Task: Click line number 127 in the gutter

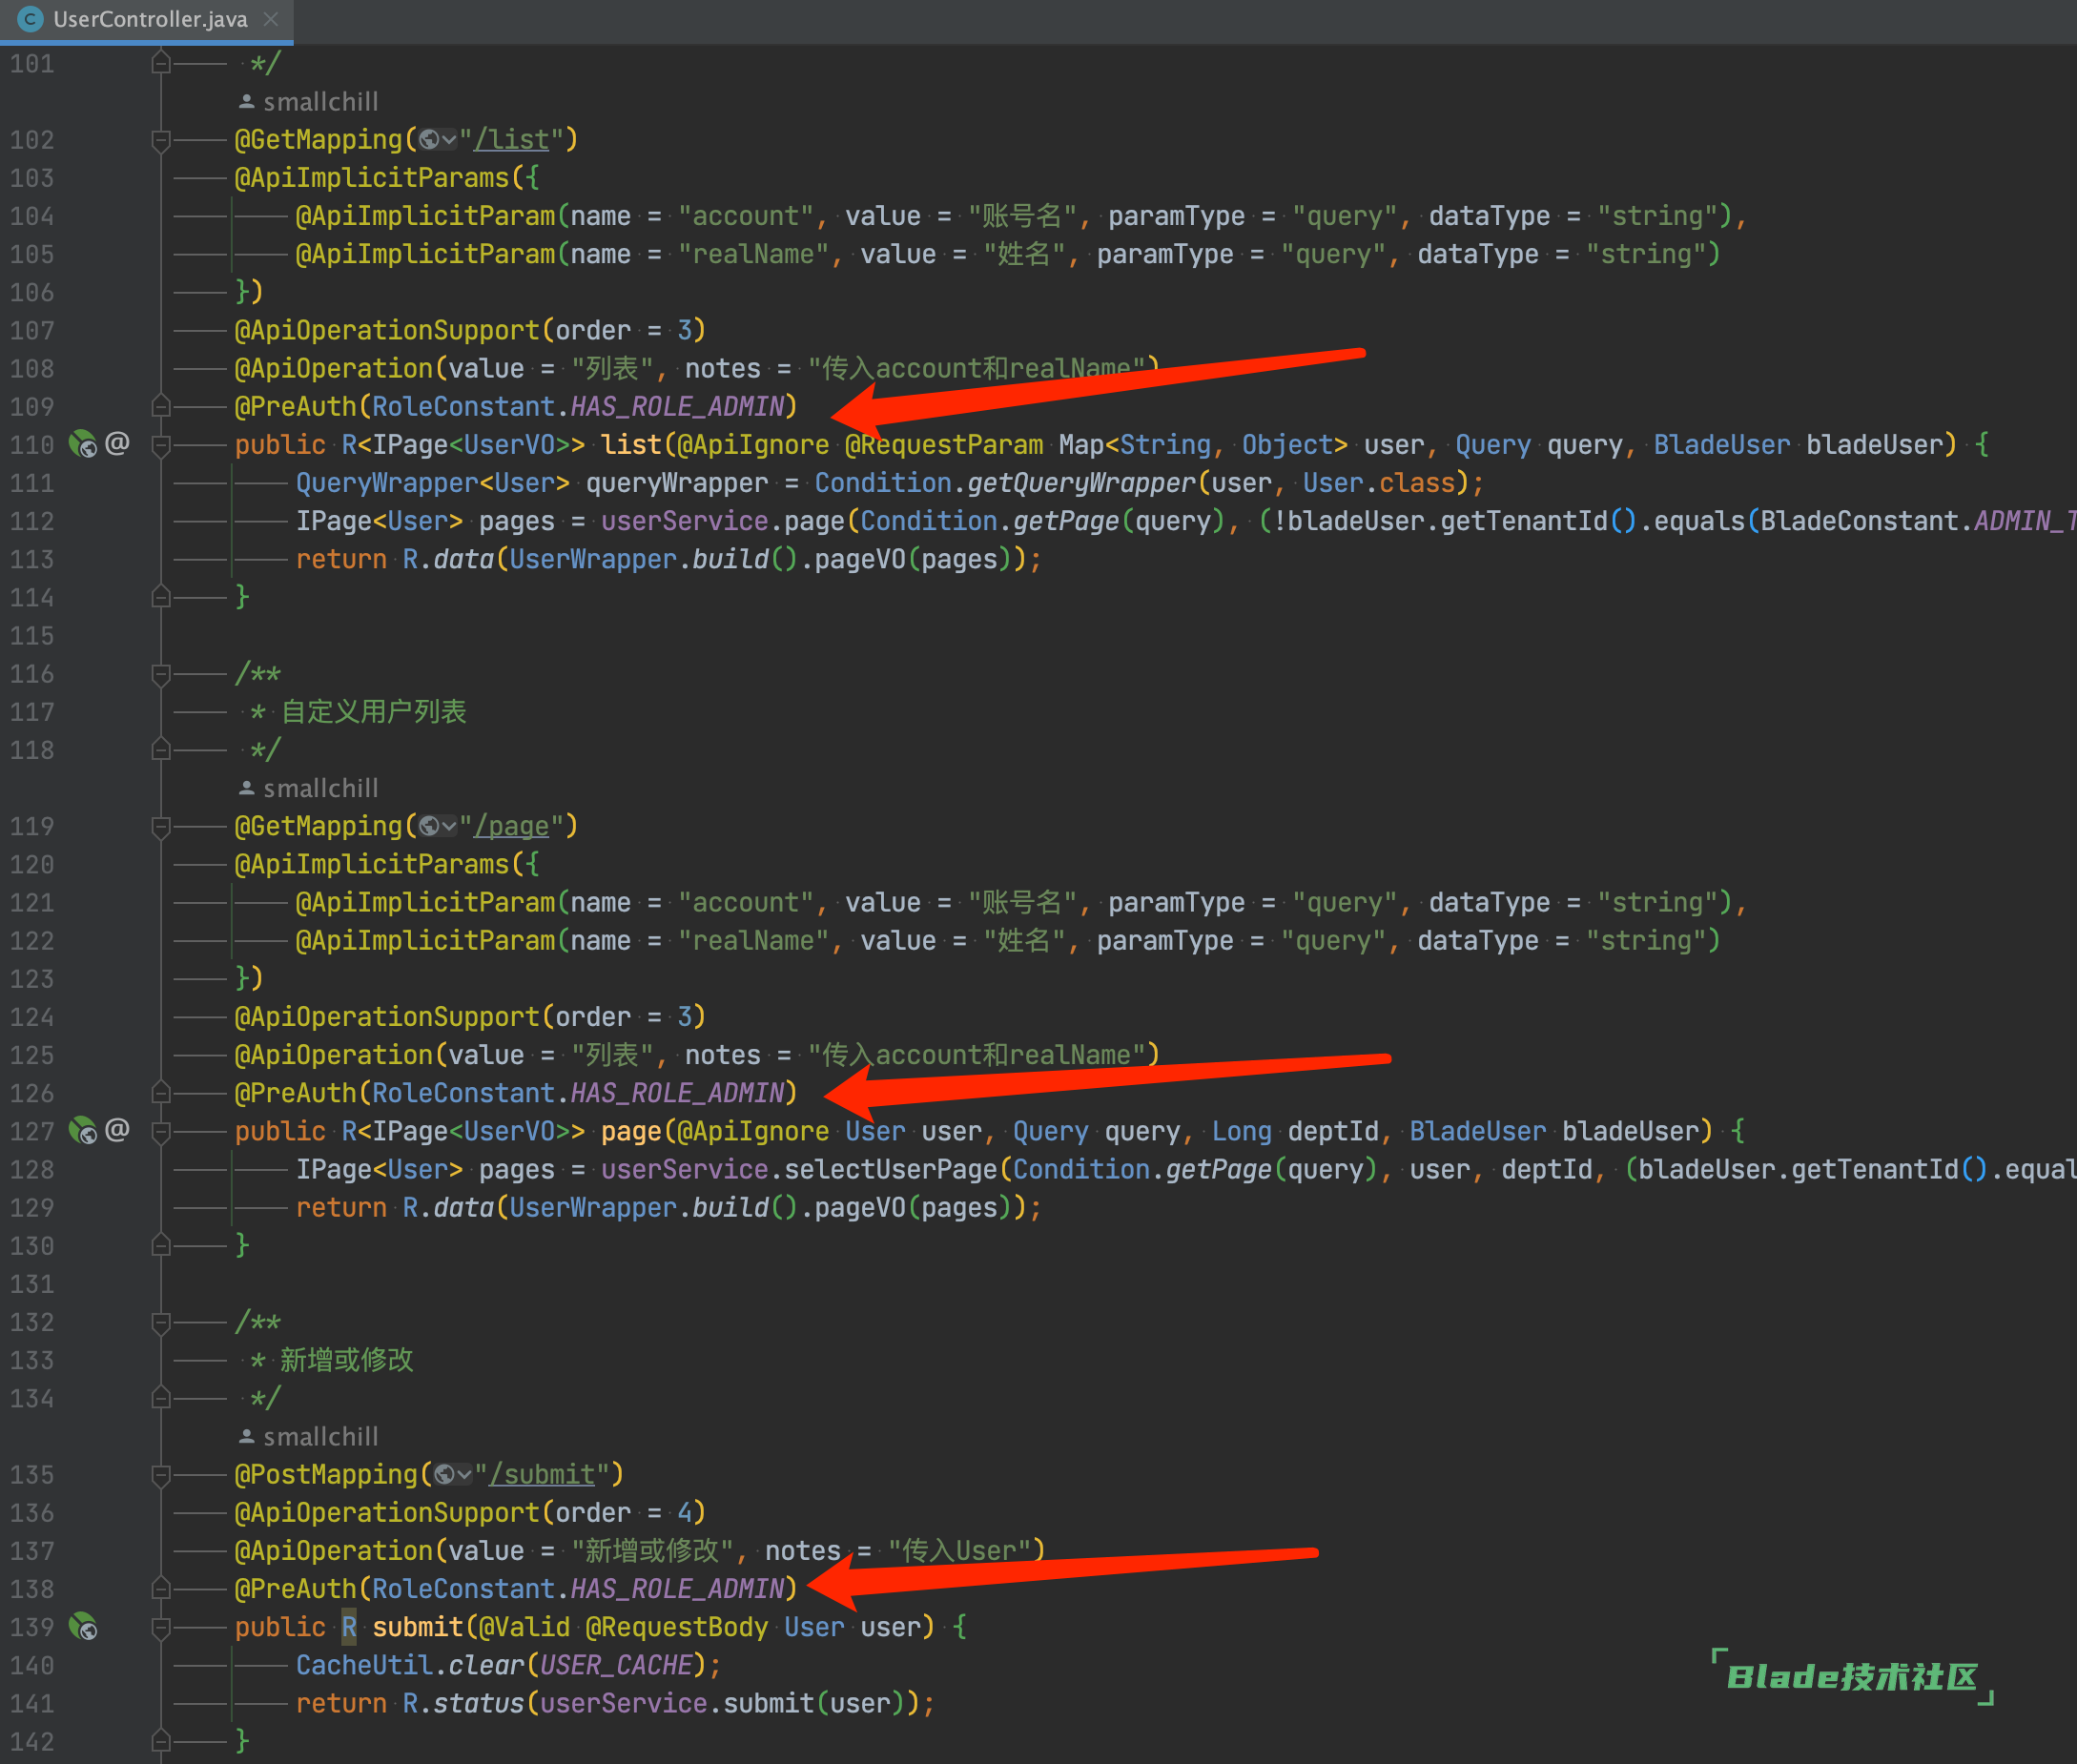Action: (32, 1131)
